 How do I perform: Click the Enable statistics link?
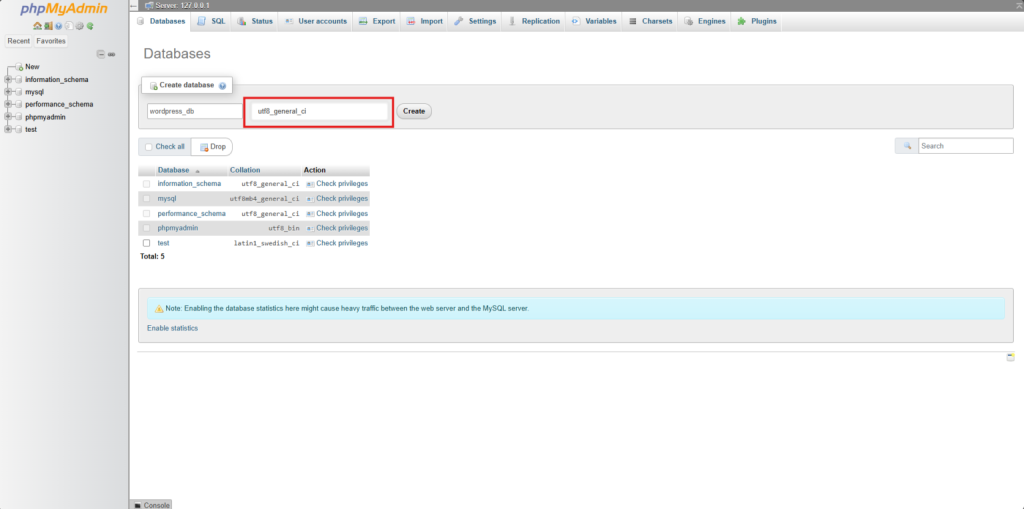tap(172, 328)
